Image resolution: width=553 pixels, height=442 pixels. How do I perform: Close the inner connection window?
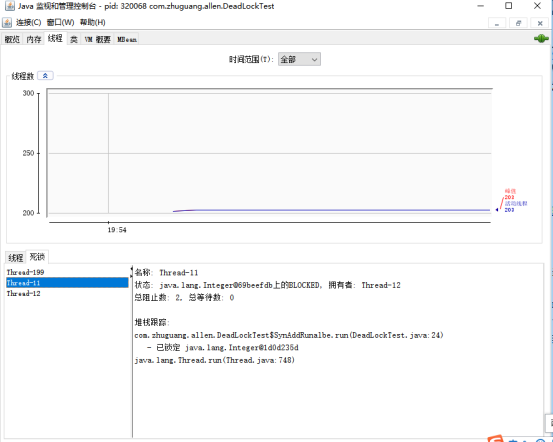[540, 23]
